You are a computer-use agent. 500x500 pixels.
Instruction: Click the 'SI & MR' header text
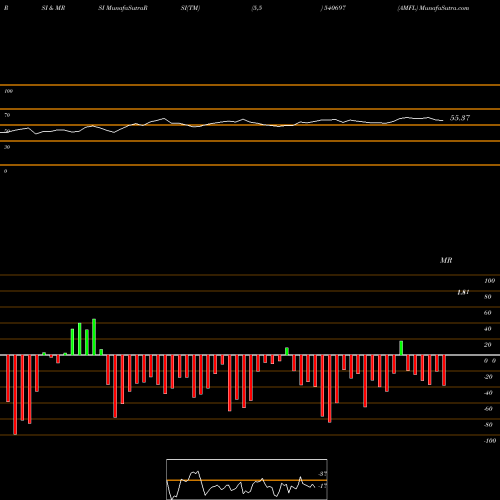click(x=53, y=8)
